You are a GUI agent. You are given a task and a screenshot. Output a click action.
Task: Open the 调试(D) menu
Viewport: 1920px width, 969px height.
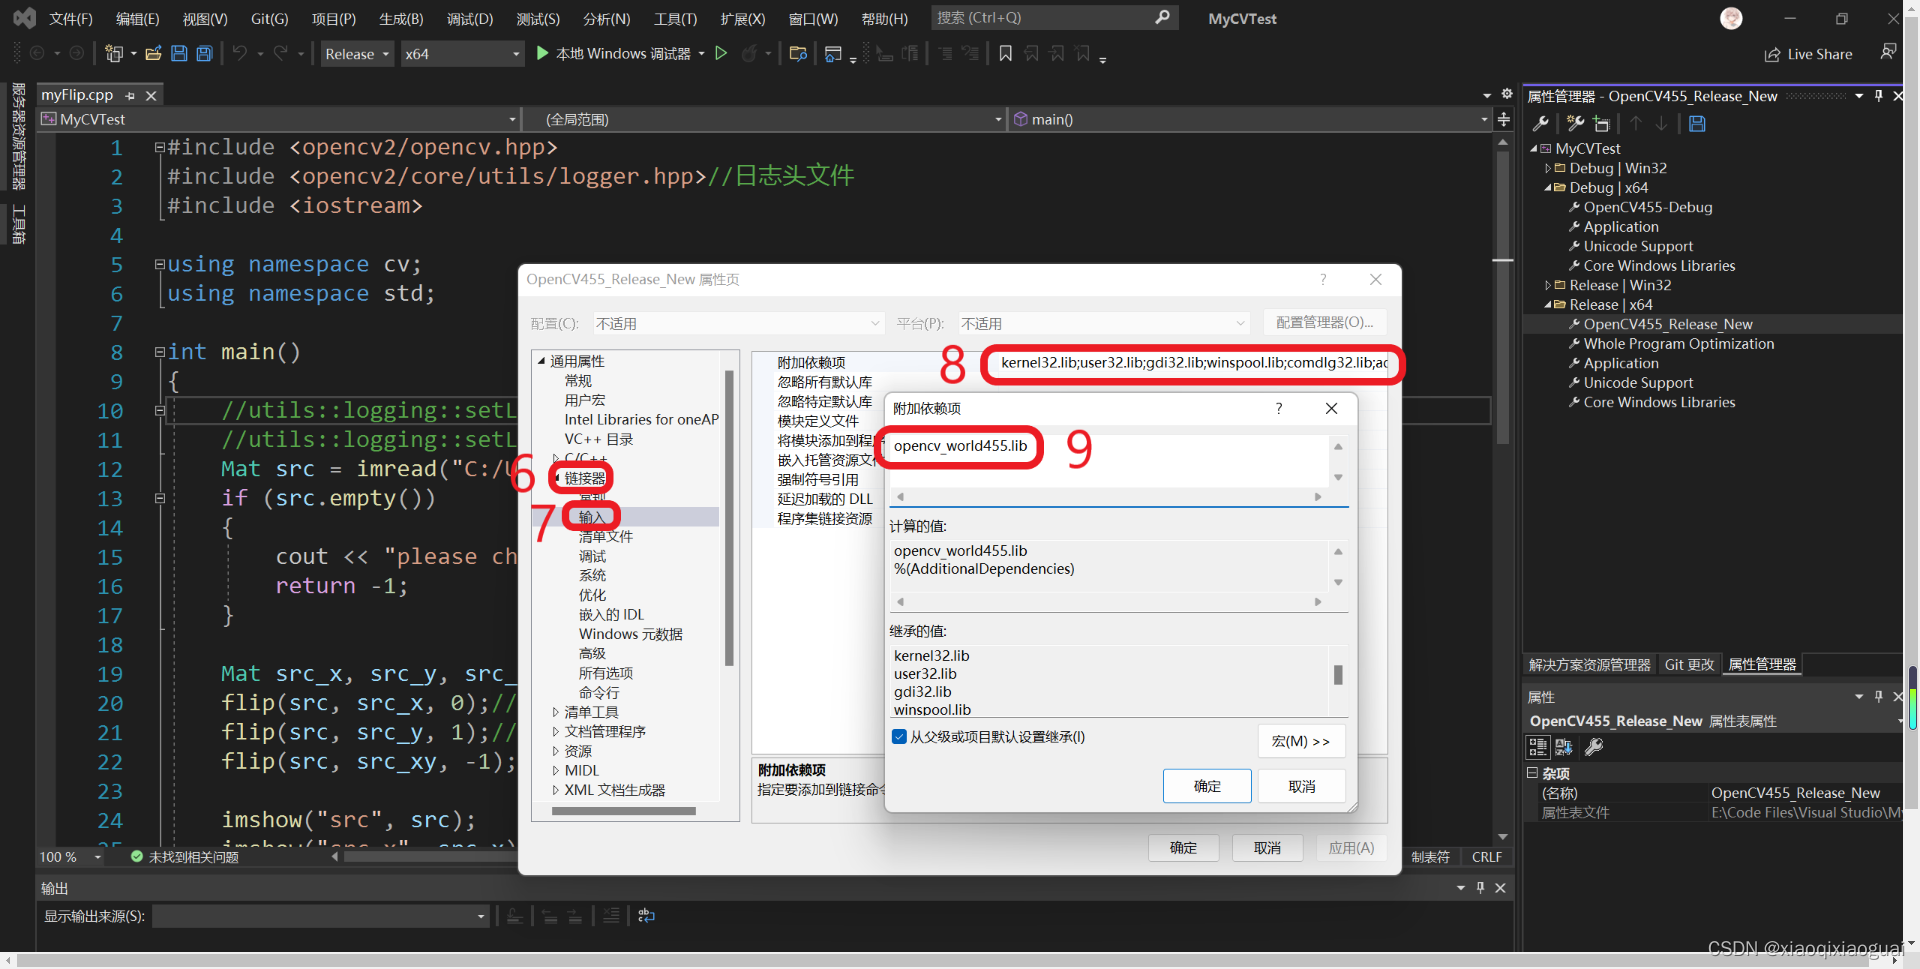click(470, 17)
